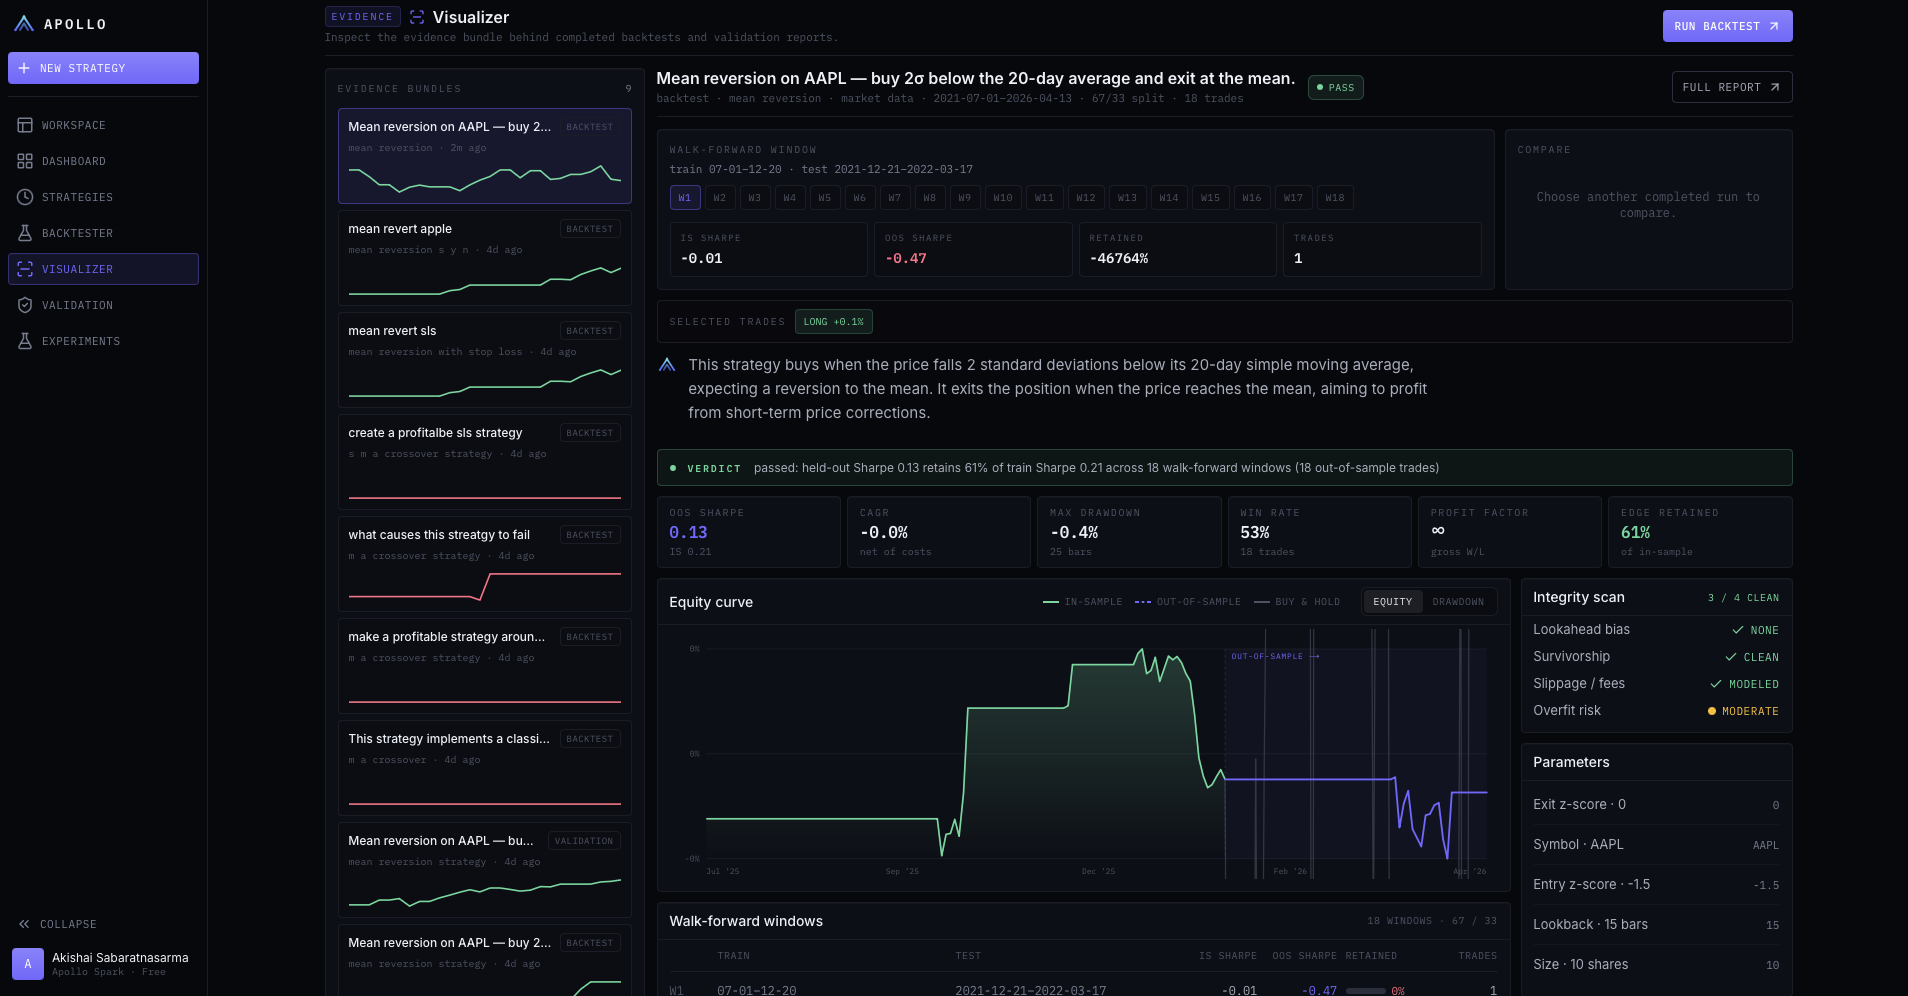The height and width of the screenshot is (996, 1908).
Task: Click the Apollo icon beside strategy description
Action: point(667,365)
